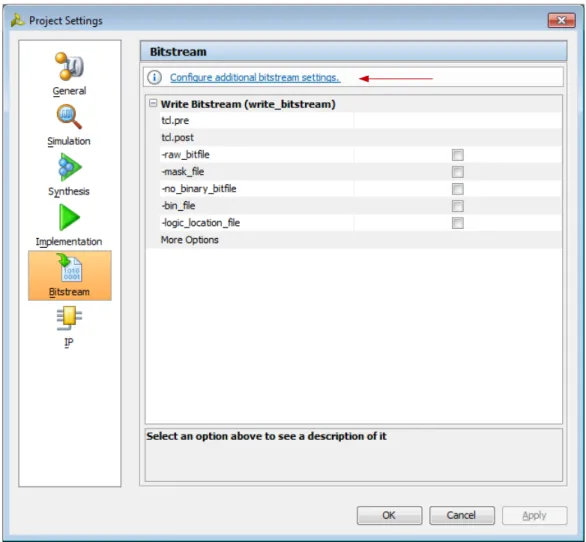Open Configure additional bitstream settings link

[x=255, y=77]
